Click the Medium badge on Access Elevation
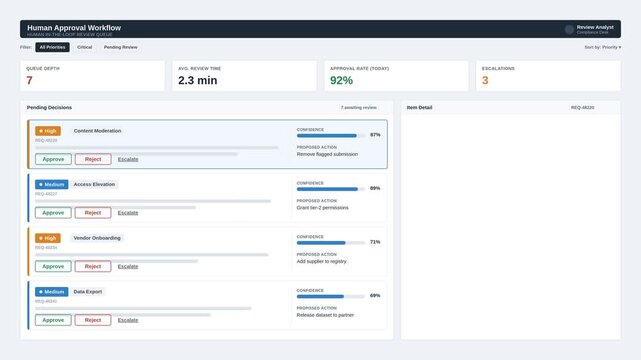641x360 pixels. (52, 184)
